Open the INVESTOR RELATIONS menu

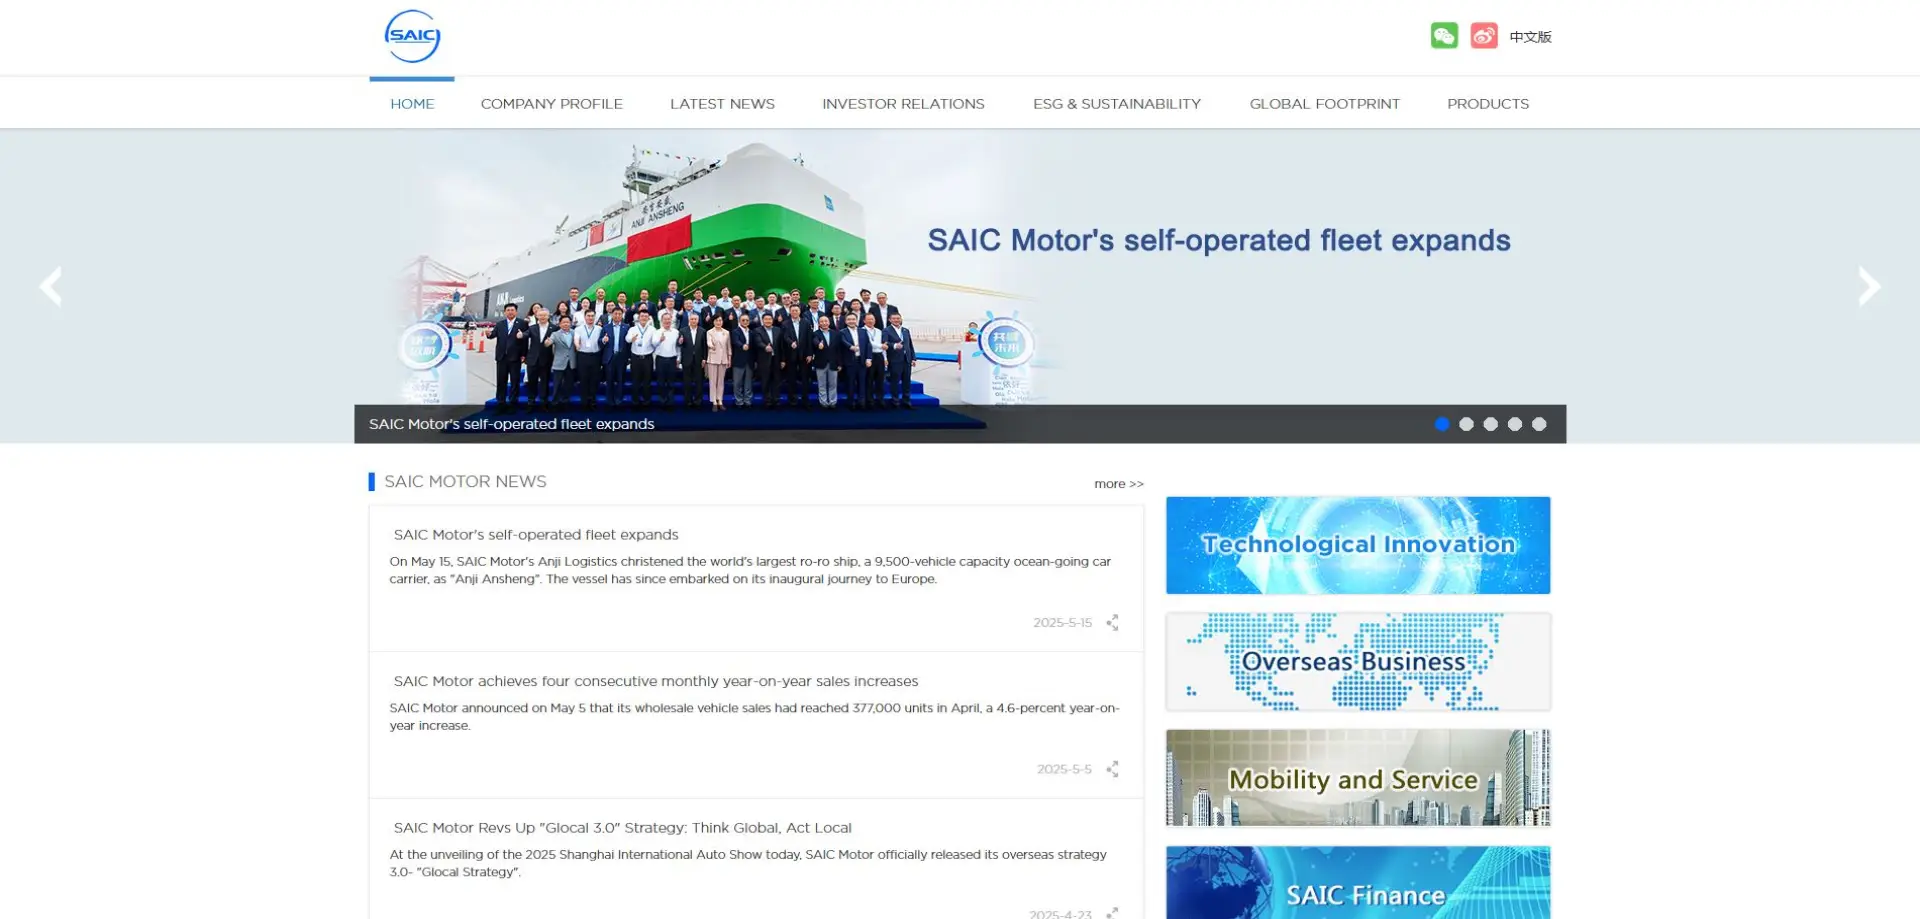point(903,104)
